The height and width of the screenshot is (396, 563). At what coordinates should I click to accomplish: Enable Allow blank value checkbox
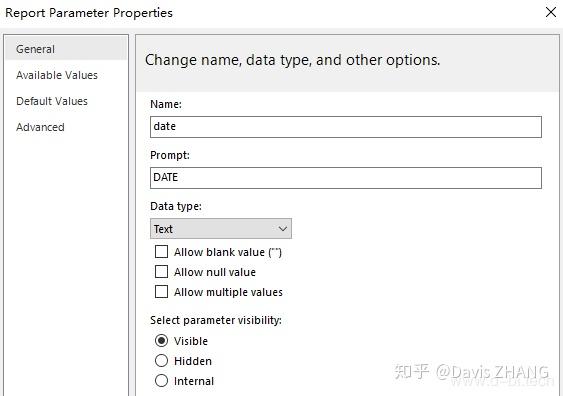161,252
